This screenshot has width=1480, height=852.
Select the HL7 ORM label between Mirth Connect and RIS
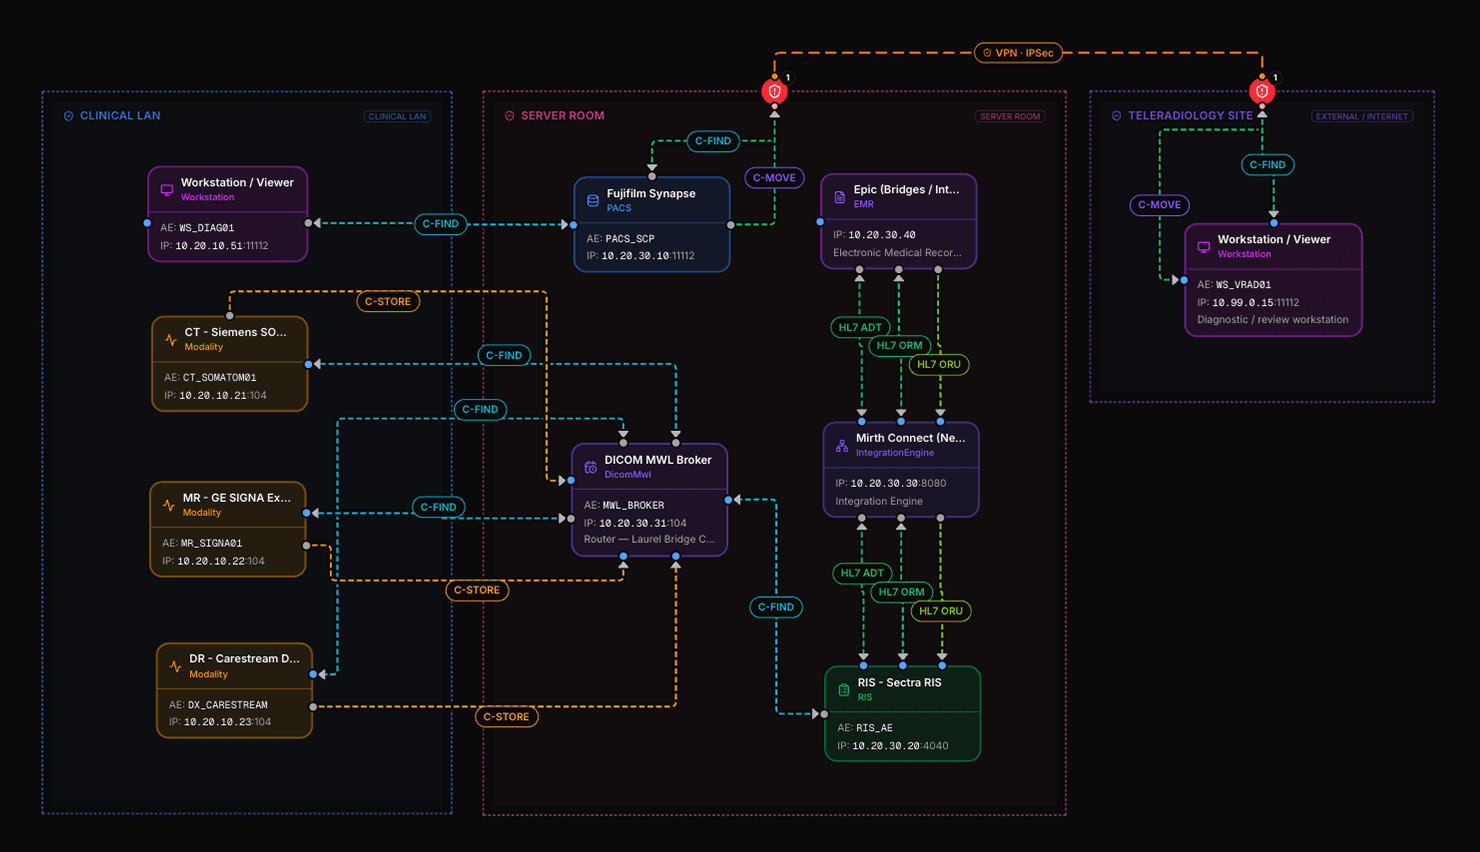pos(902,592)
